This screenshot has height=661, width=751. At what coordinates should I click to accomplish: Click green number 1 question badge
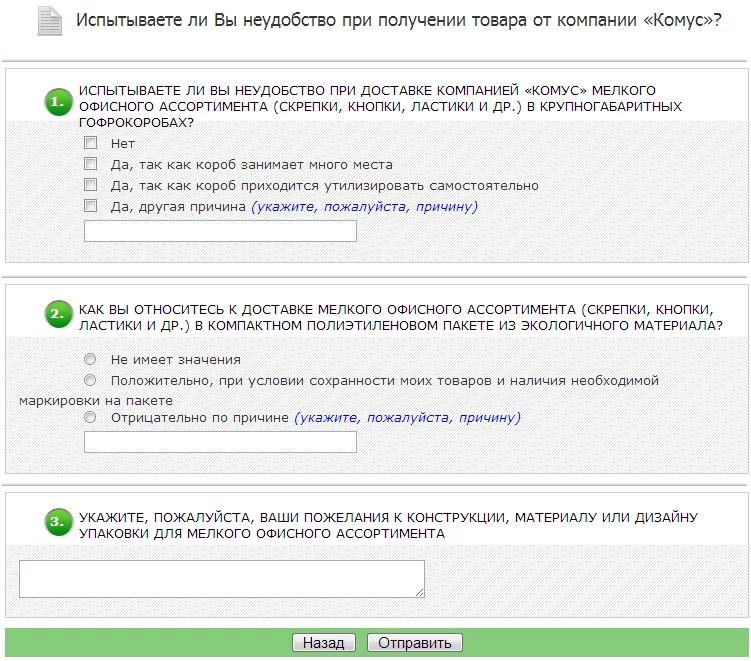click(x=58, y=102)
